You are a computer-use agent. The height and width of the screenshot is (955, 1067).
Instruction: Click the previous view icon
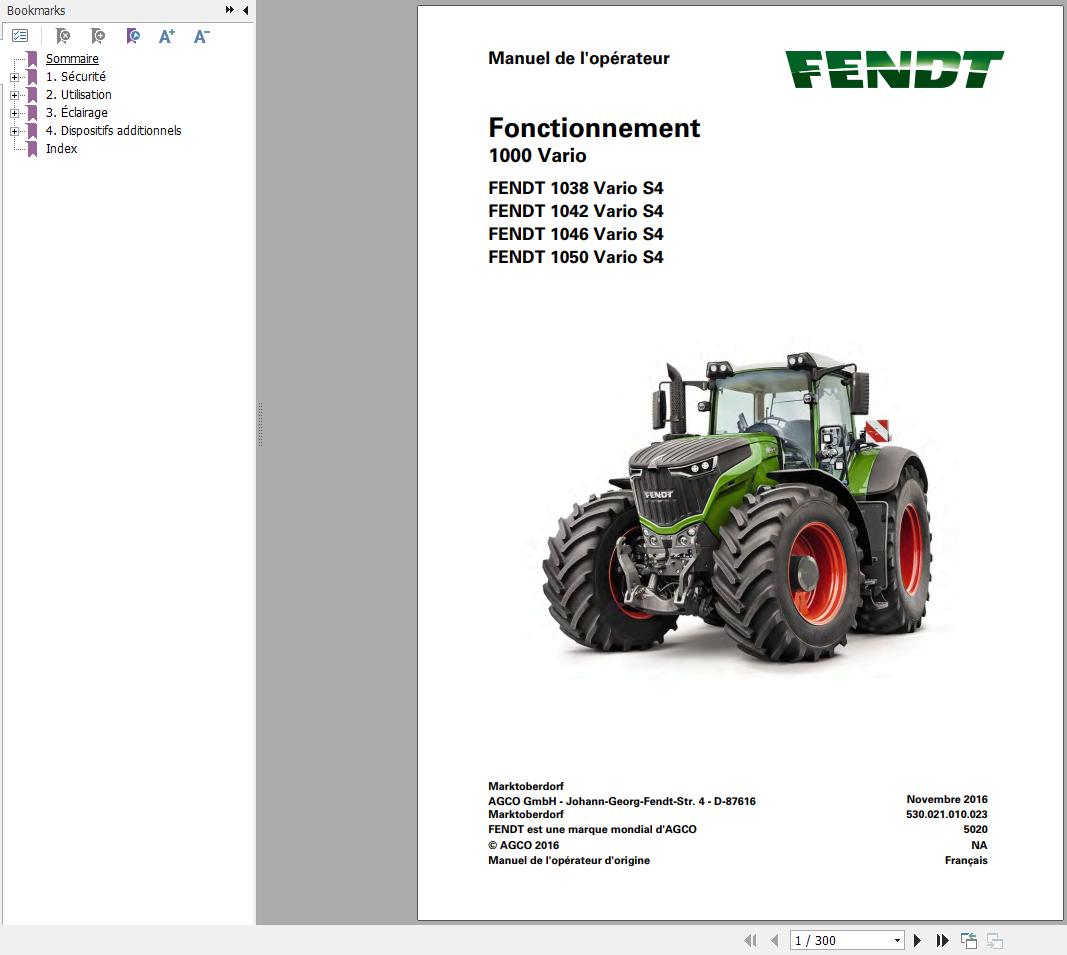(968, 941)
